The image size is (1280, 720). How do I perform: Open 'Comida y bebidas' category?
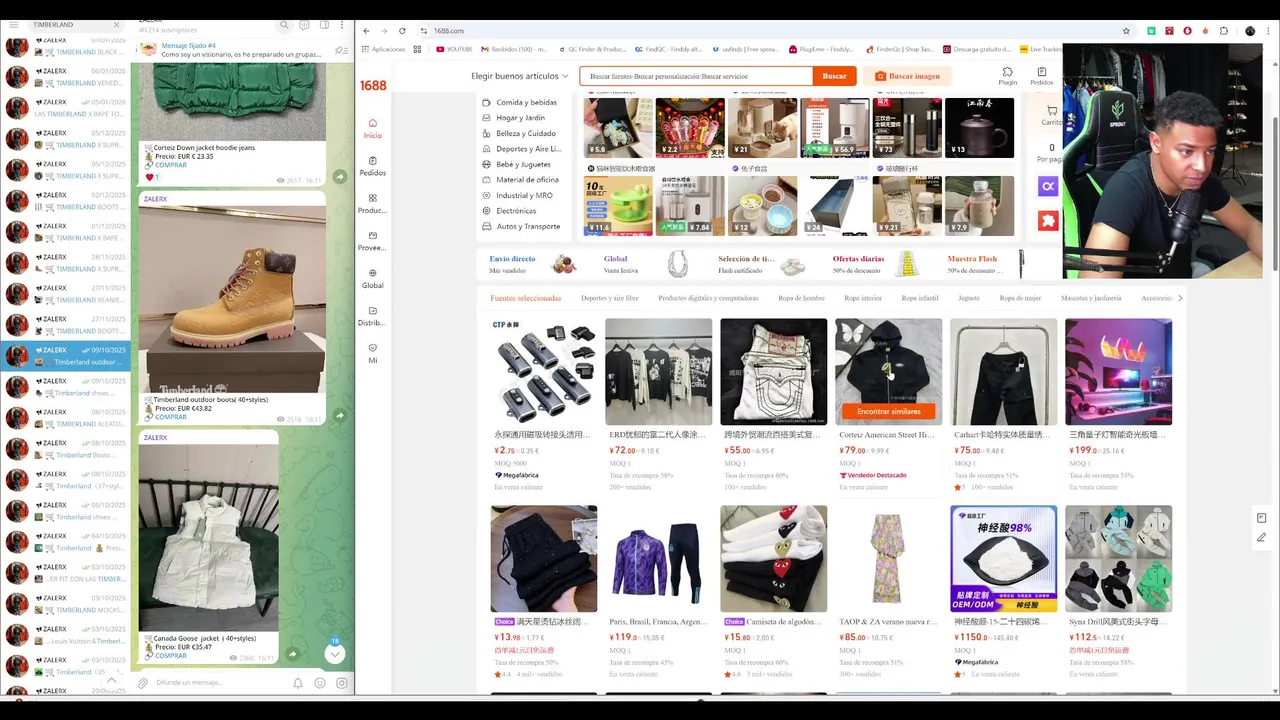520,102
